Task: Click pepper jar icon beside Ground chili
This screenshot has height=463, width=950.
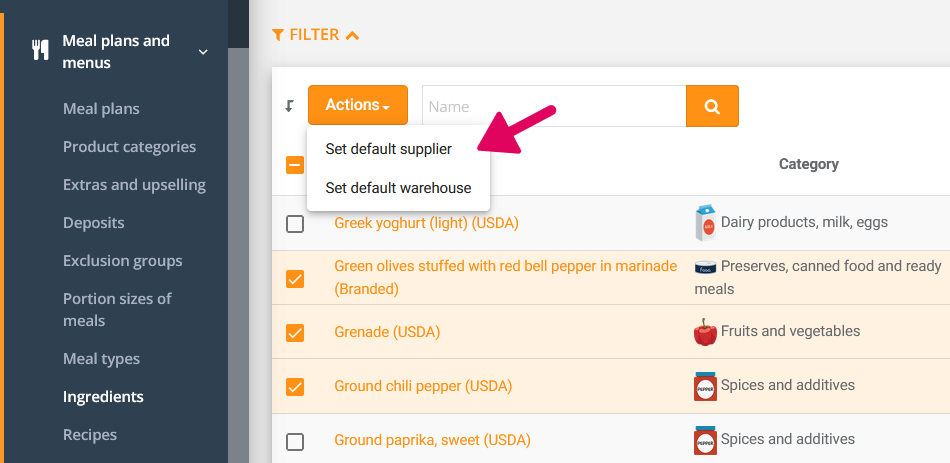Action: point(705,386)
